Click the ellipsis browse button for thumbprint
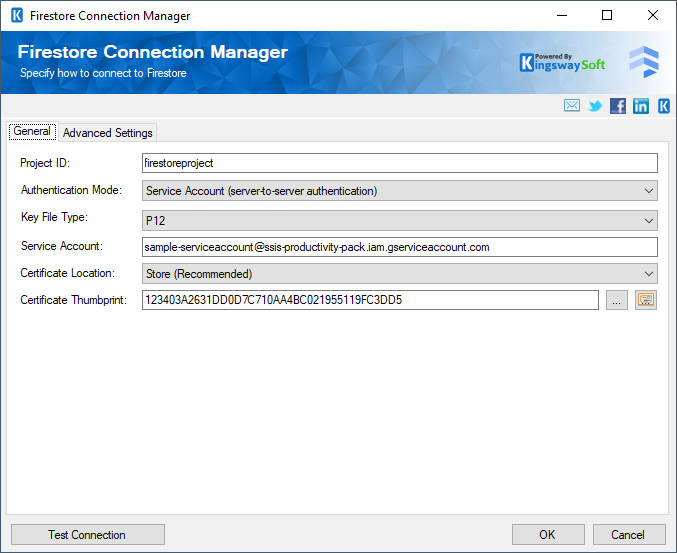Screen dimensions: 677x553 tap(617, 300)
